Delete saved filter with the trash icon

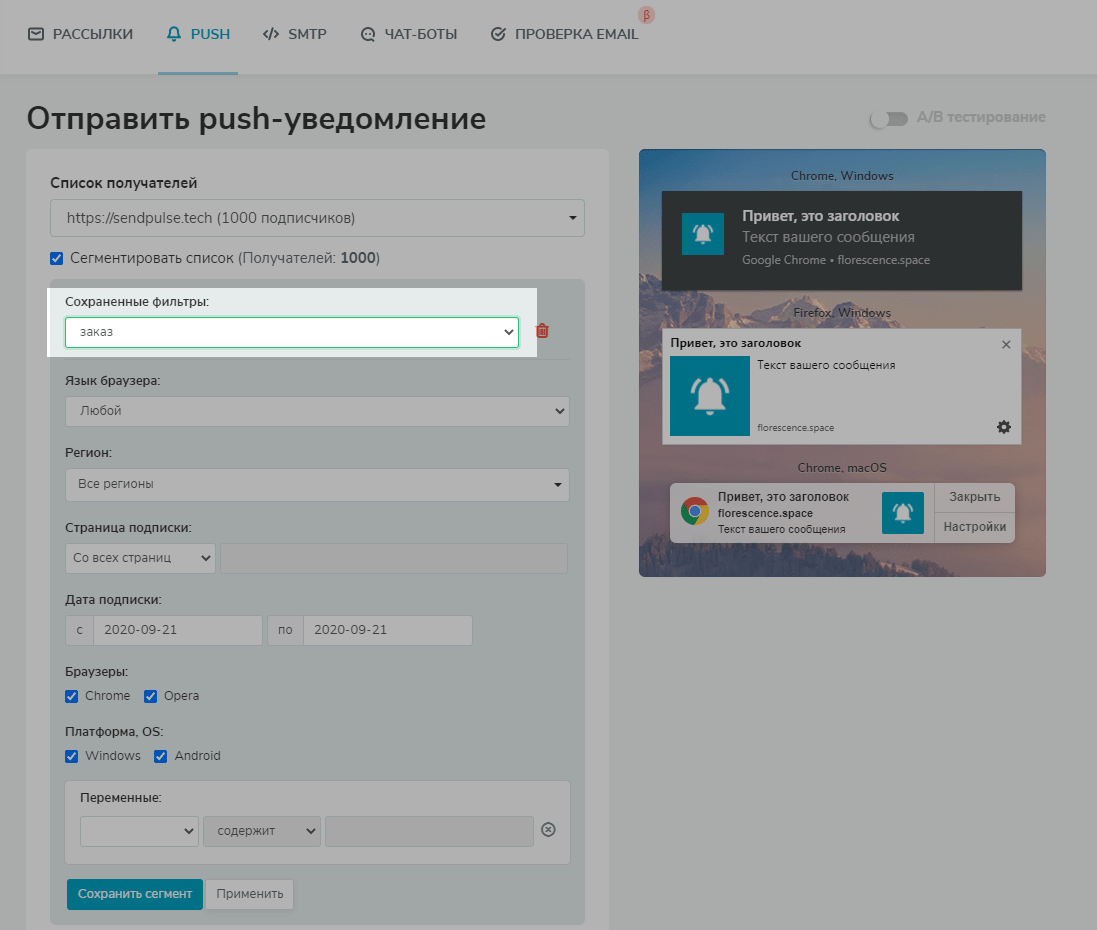(x=542, y=331)
